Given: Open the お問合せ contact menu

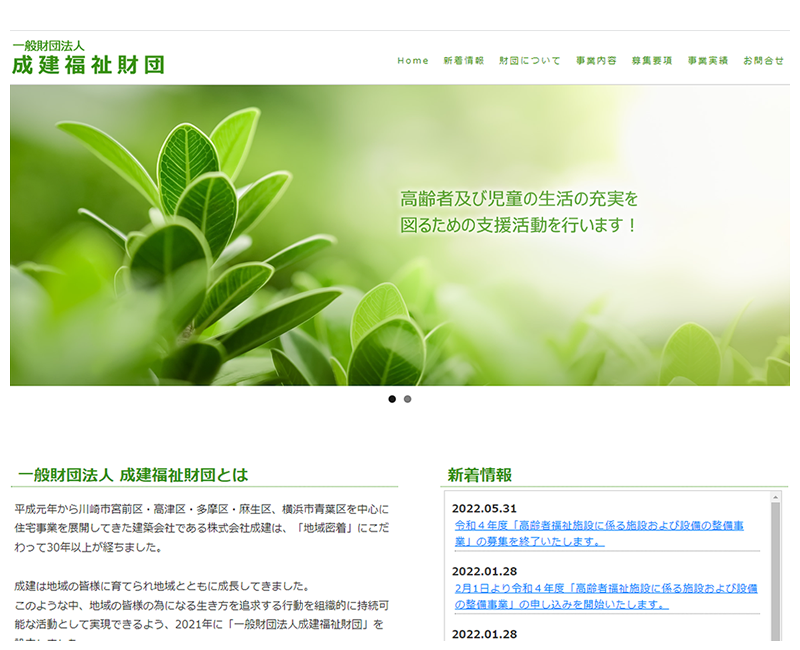Looking at the screenshot, I should [x=763, y=61].
